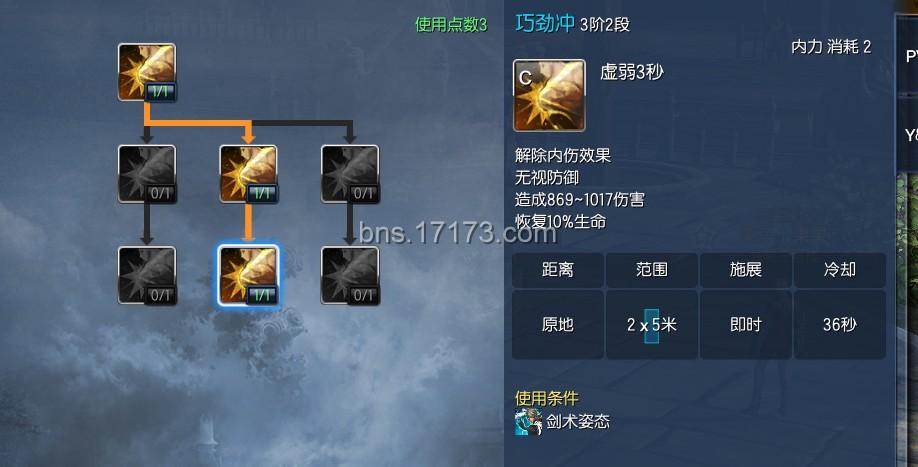Click the 范围 column header
Viewport: 918px width, 467px height.
[652, 270]
